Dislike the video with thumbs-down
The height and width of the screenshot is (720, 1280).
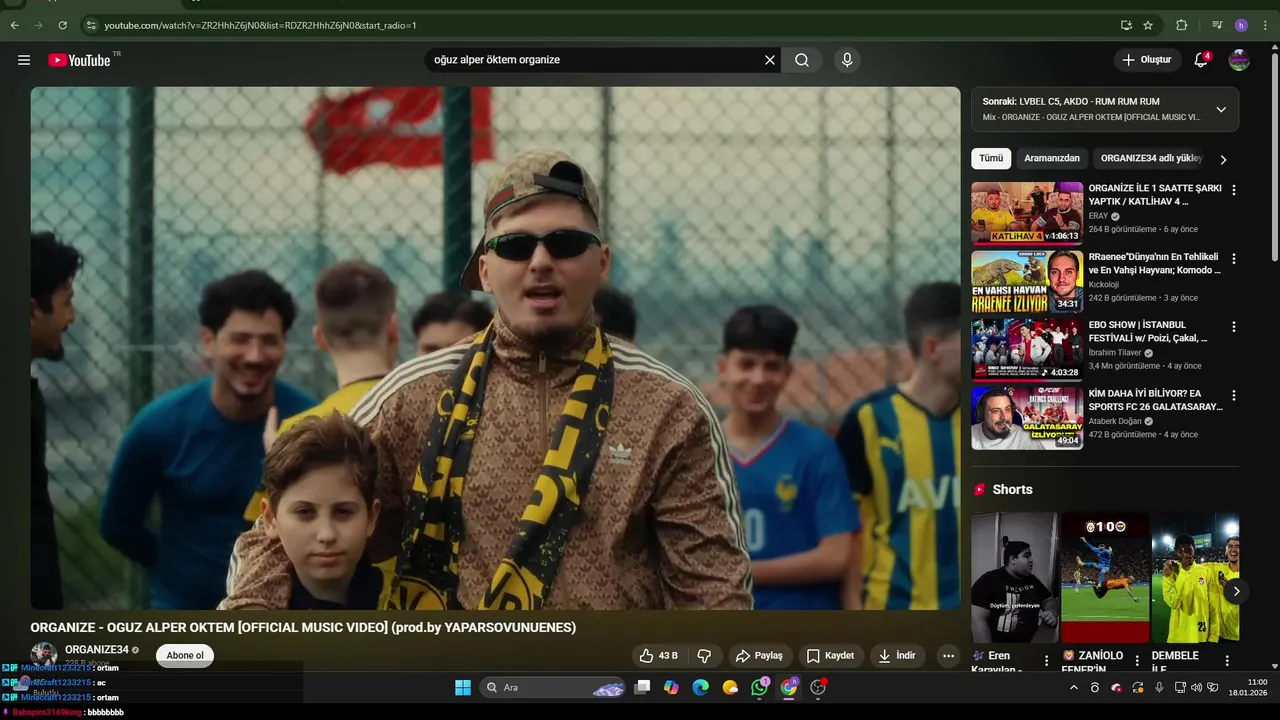pyautogui.click(x=704, y=656)
